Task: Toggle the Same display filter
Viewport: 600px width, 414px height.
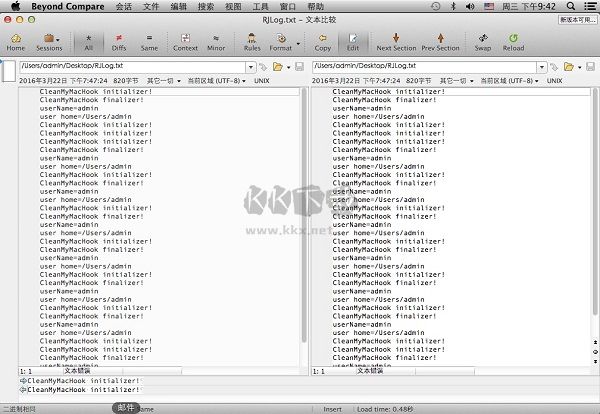Action: coord(149,42)
